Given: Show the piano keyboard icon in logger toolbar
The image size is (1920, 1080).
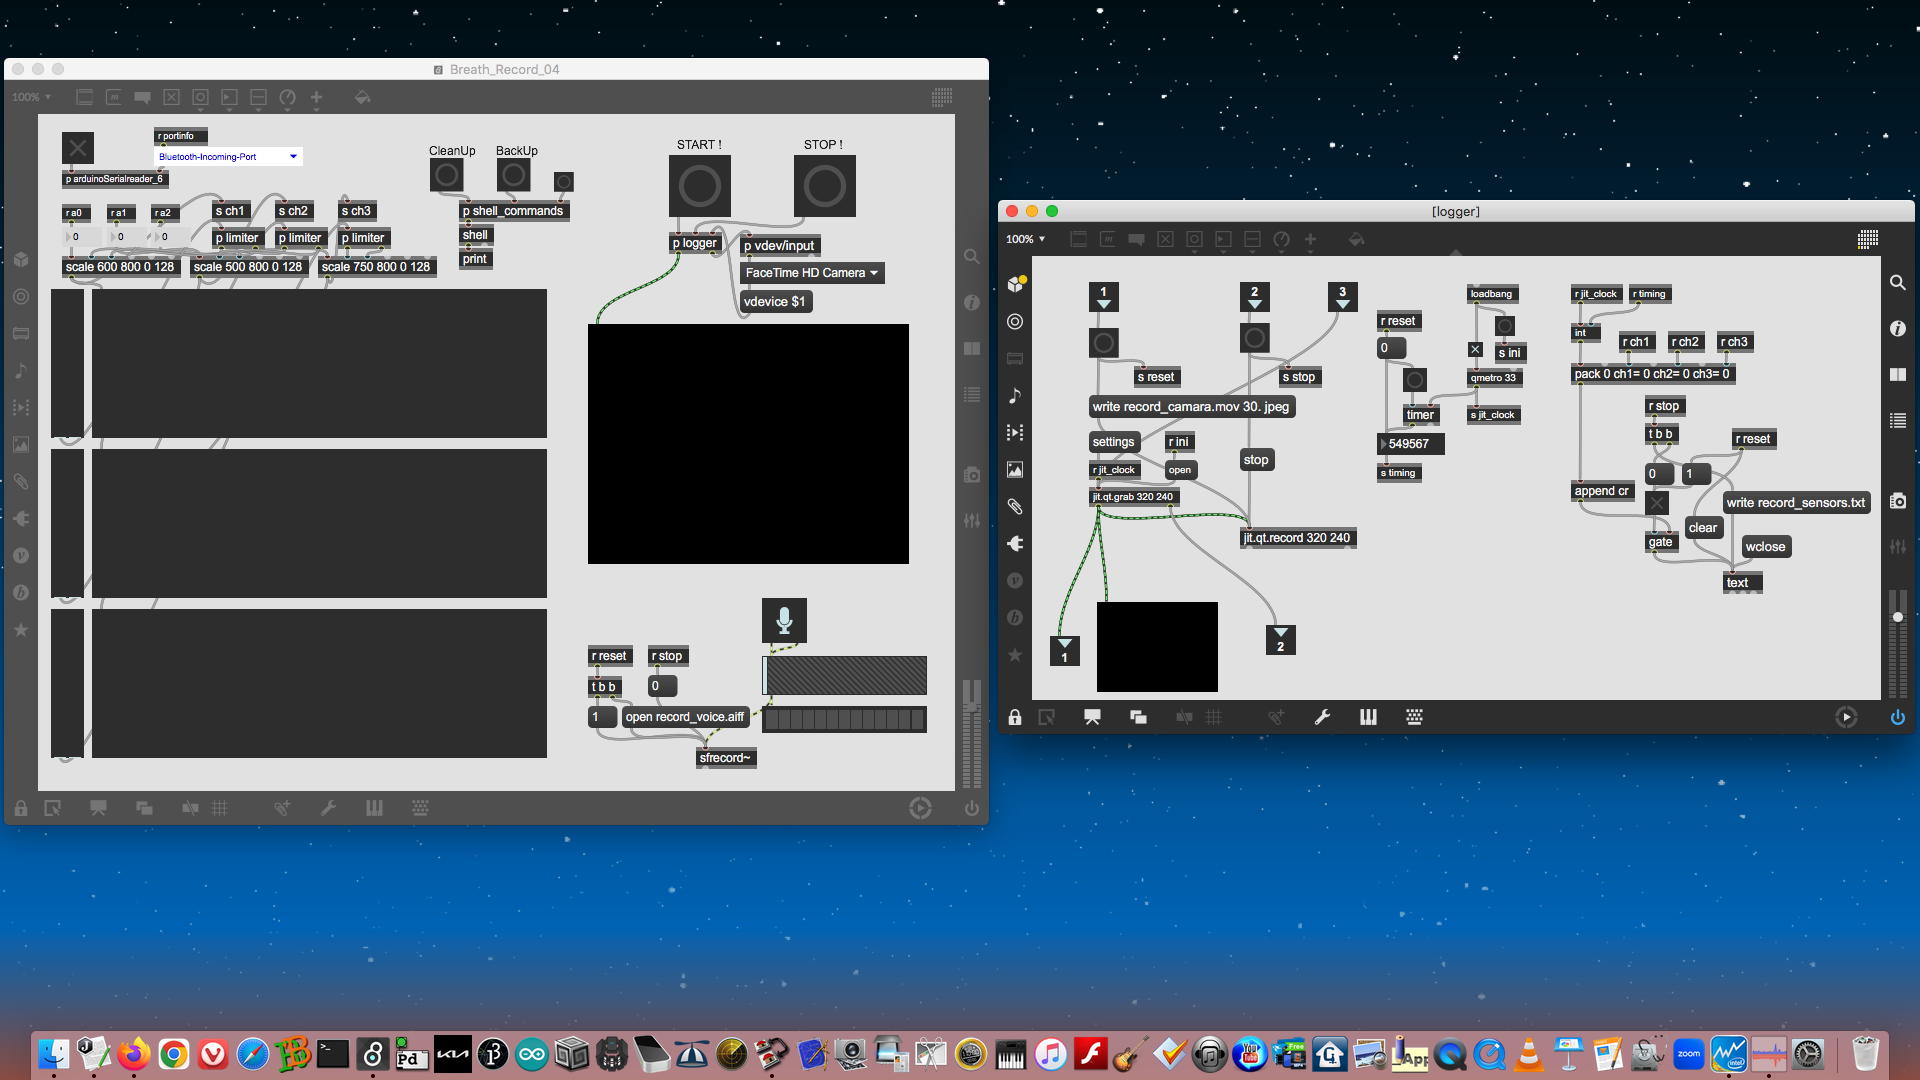Looking at the screenshot, I should [x=1368, y=717].
